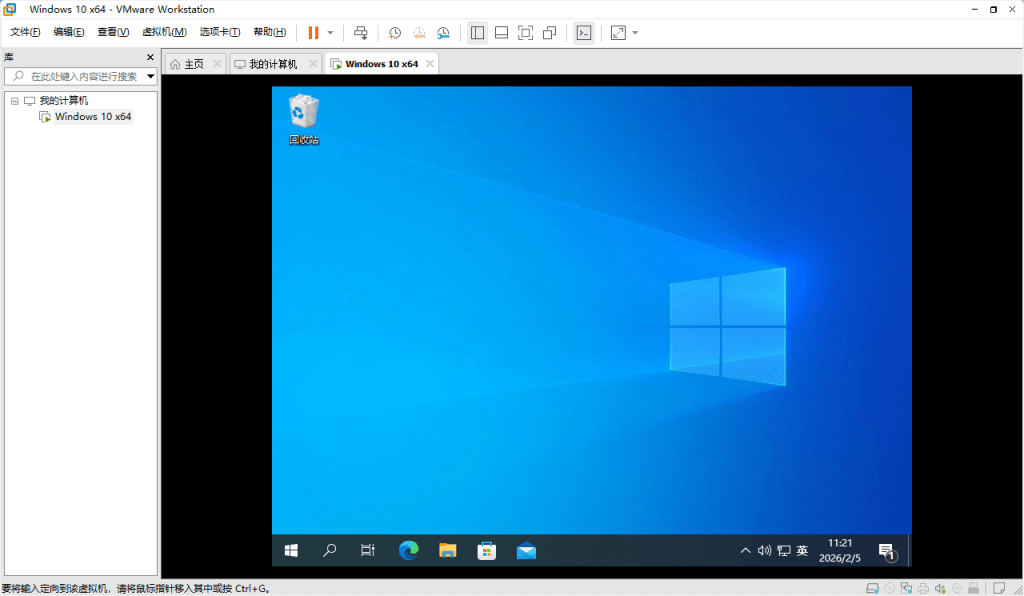
Task: Open Task View in guest taskbar
Action: coord(368,551)
